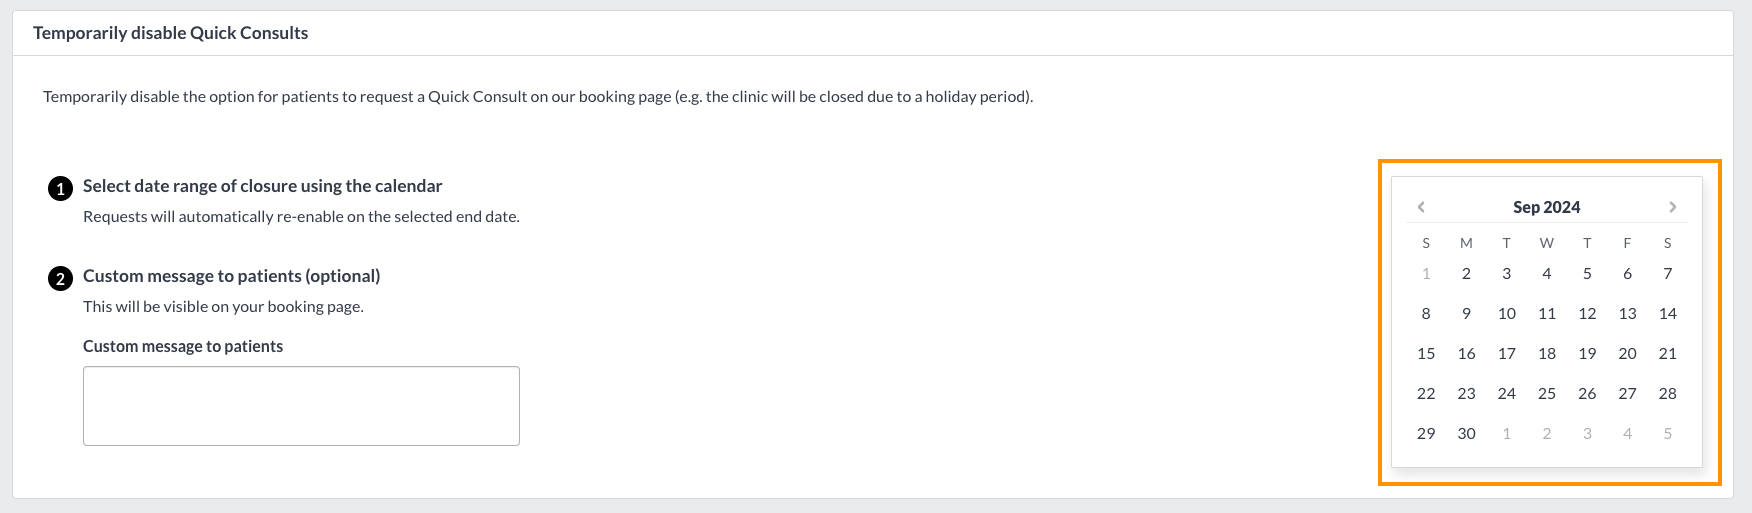1752x513 pixels.
Task: Click the Custom message to patients textbox
Action: [301, 406]
